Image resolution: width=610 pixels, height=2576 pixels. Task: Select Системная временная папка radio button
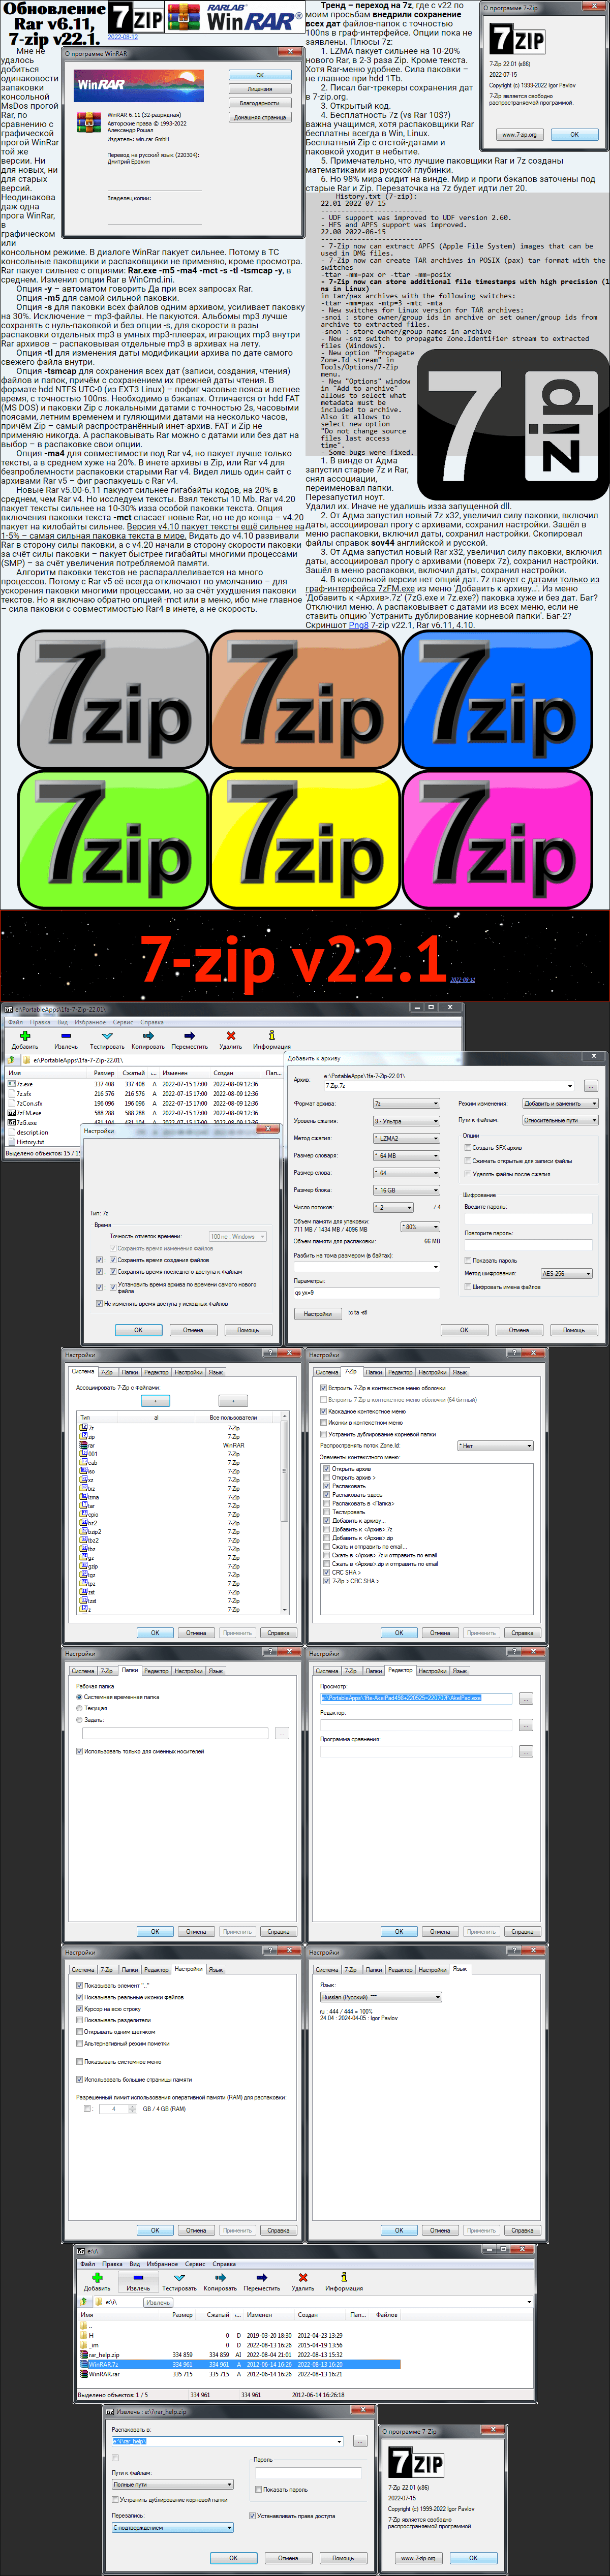[79, 1697]
